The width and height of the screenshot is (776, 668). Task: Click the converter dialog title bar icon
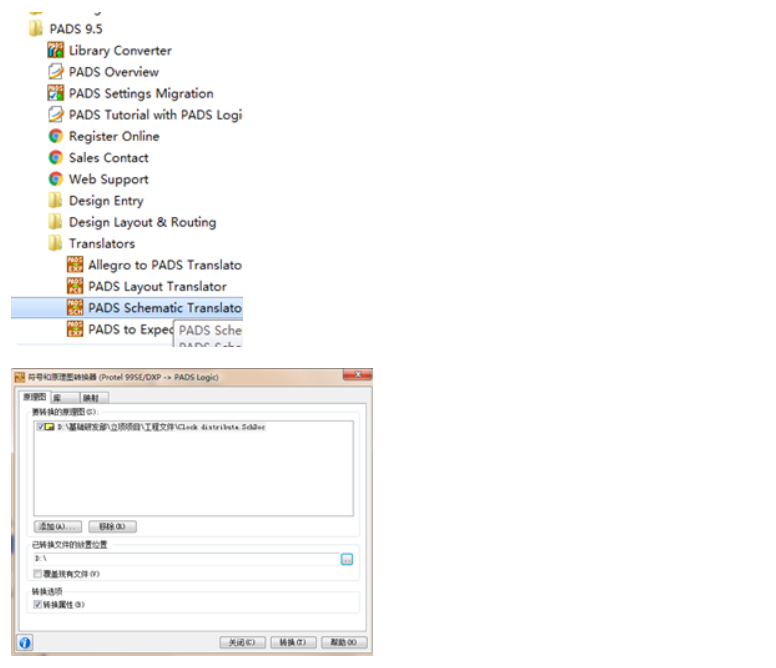[19, 378]
